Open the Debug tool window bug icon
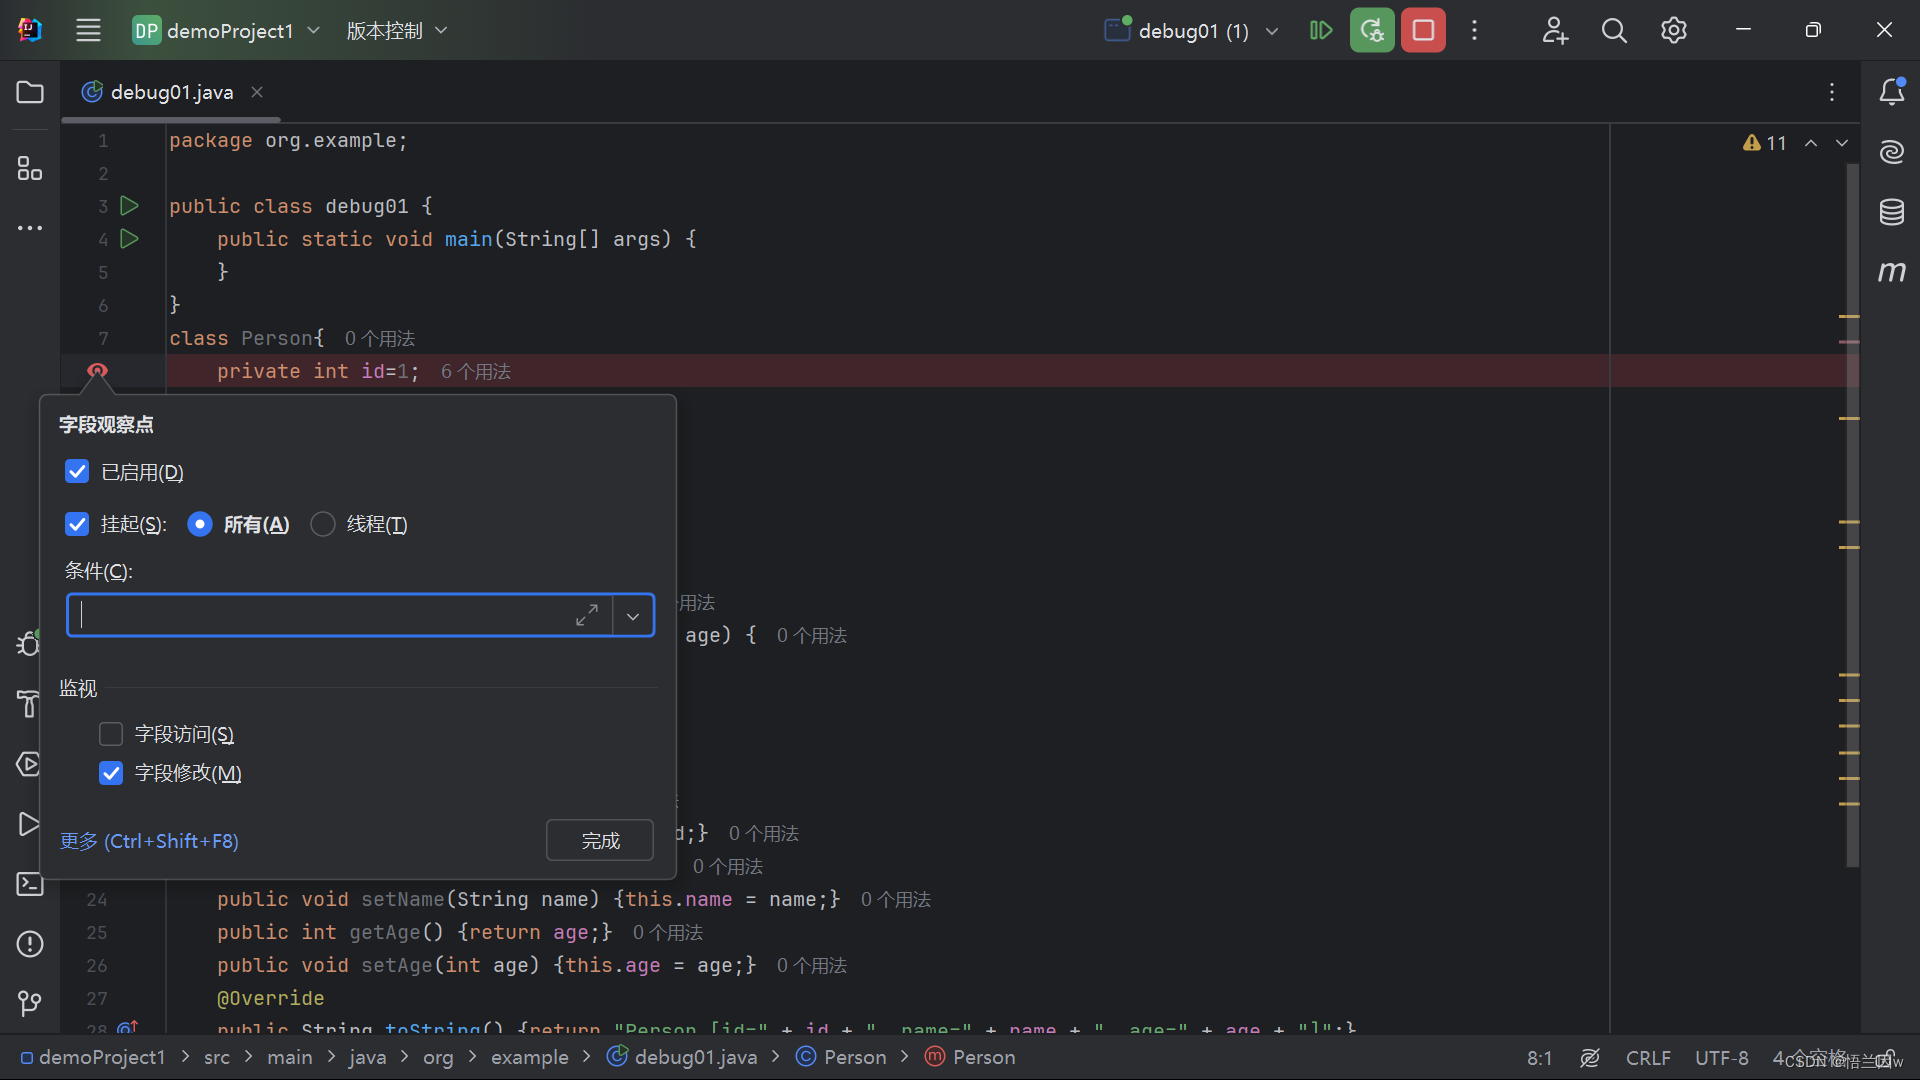Viewport: 1920px width, 1080px height. point(28,644)
